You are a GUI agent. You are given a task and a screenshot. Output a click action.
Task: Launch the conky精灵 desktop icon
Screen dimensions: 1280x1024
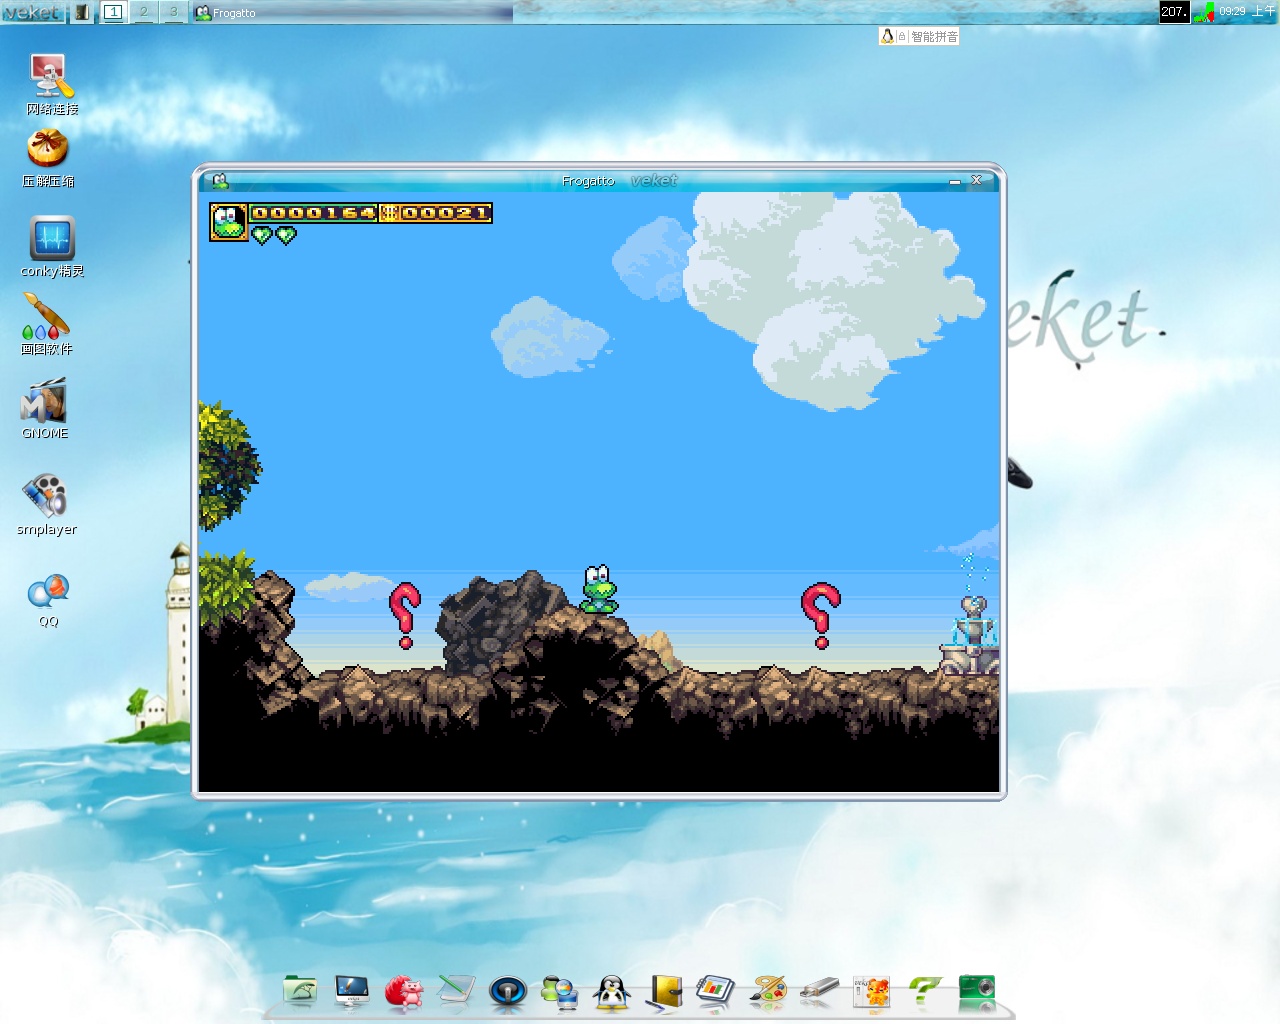click(52, 246)
